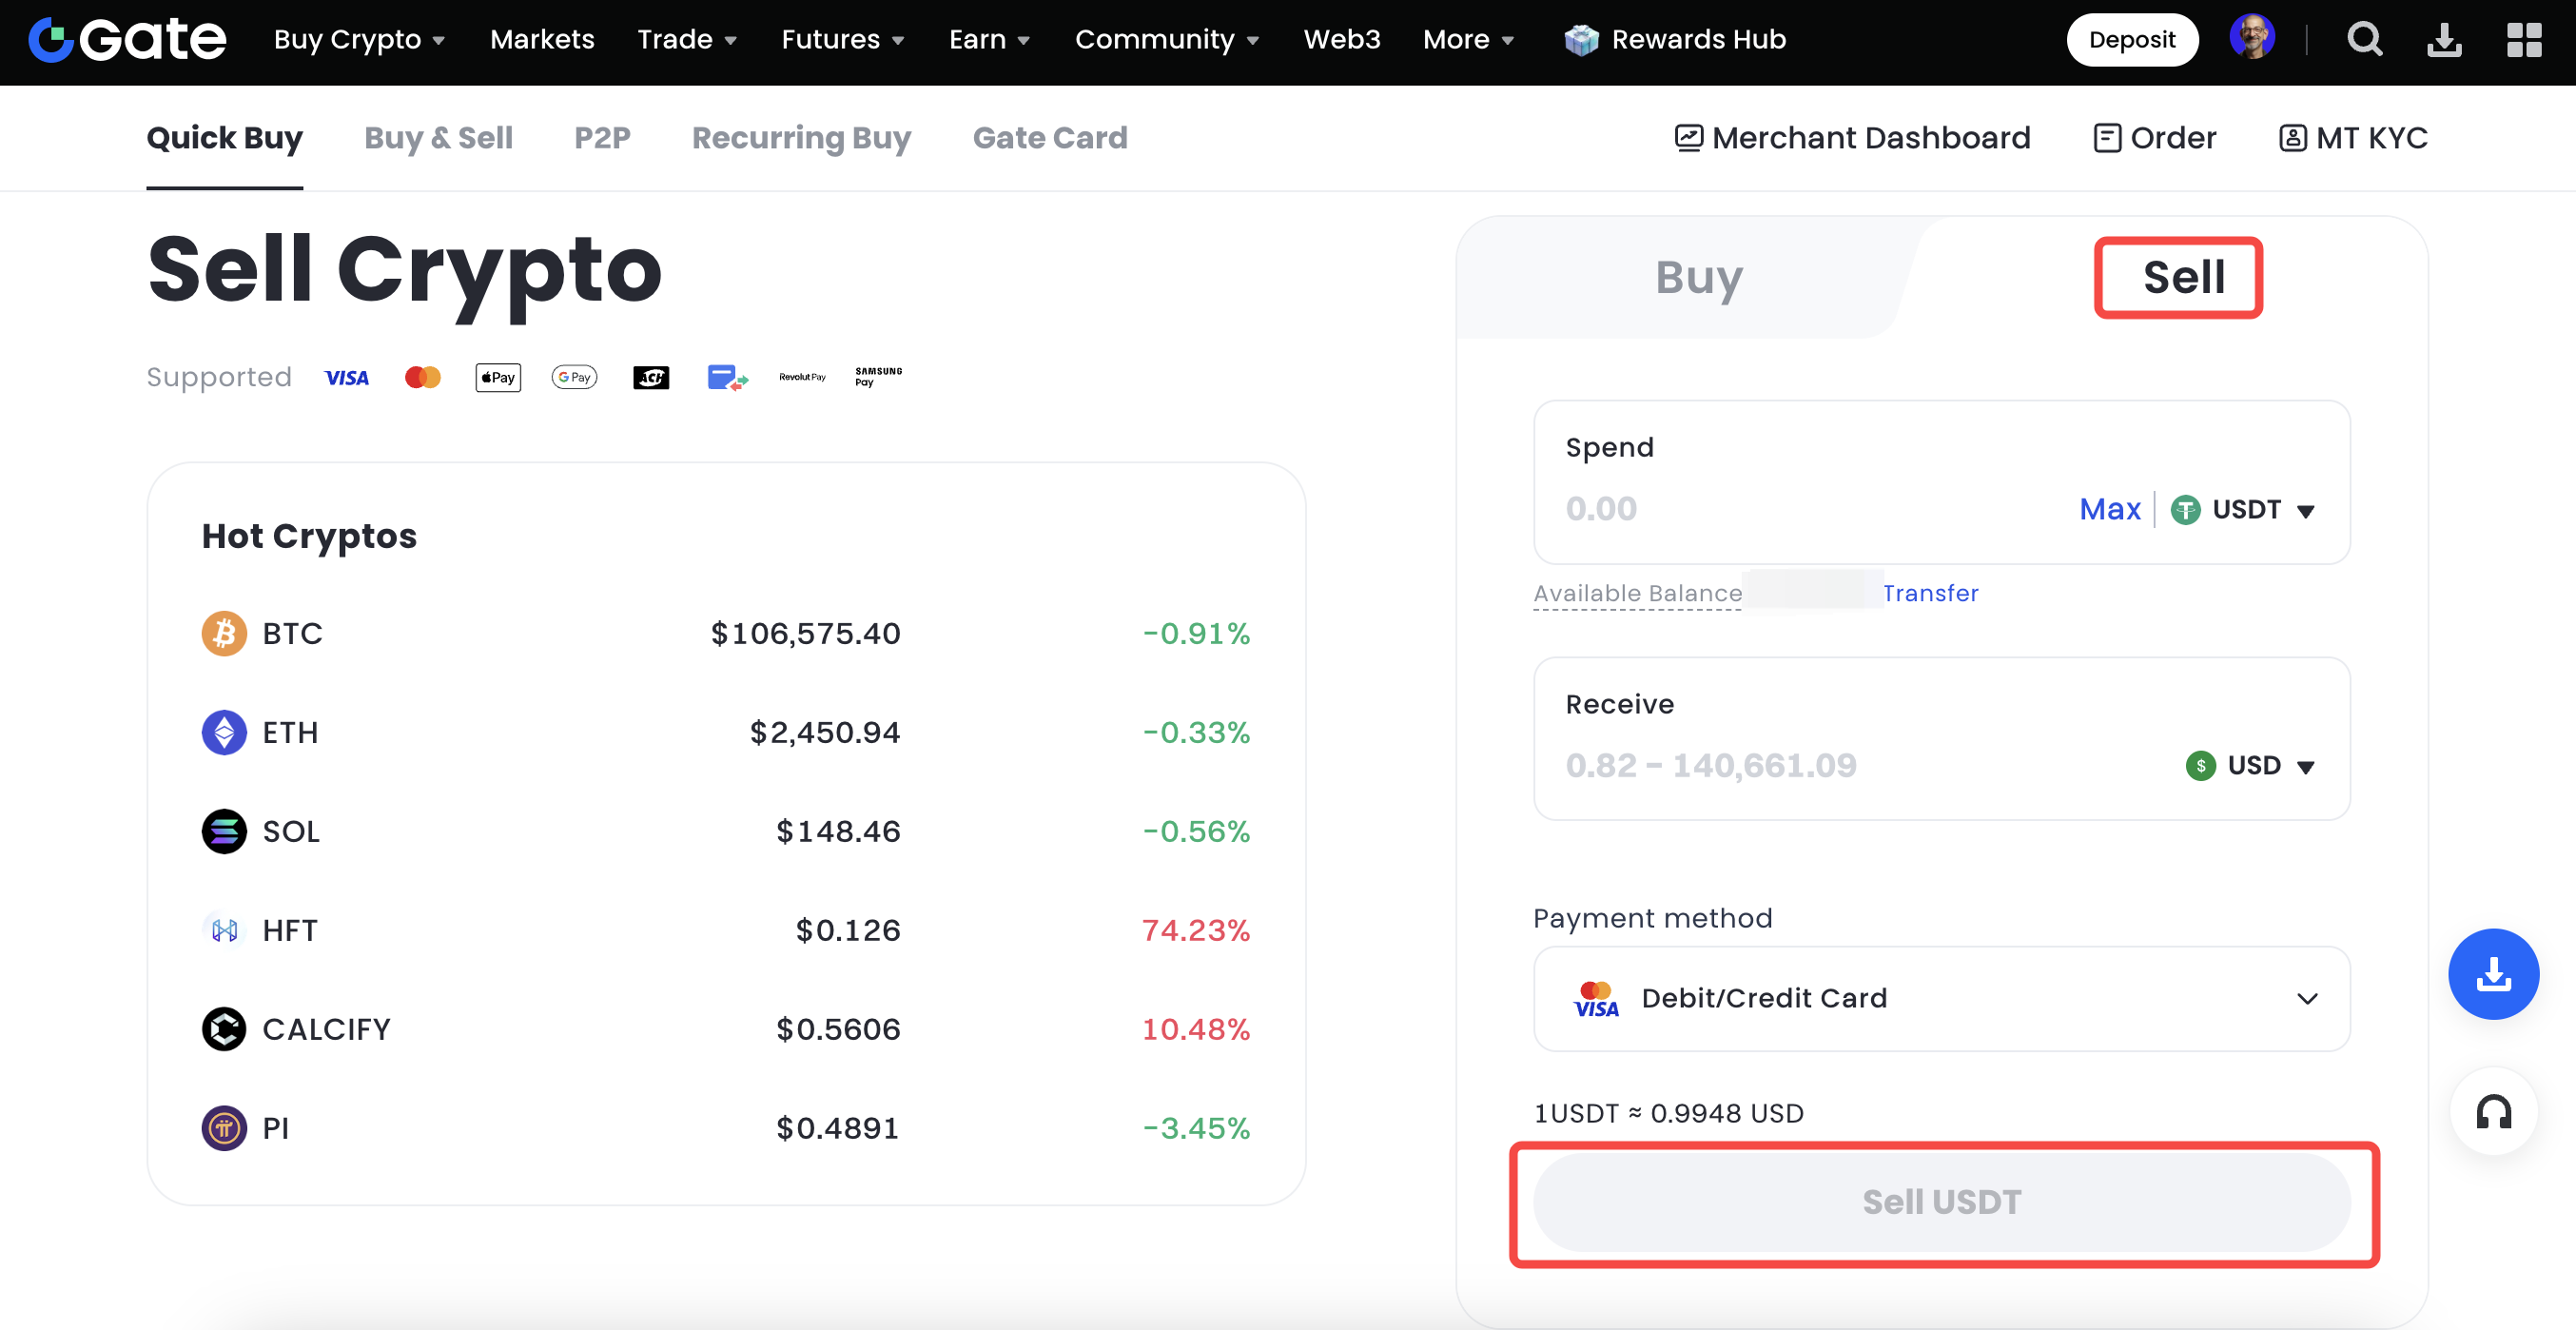Click the Gate logo icon
Screen dimensions: 2576x1330
(x=52, y=40)
